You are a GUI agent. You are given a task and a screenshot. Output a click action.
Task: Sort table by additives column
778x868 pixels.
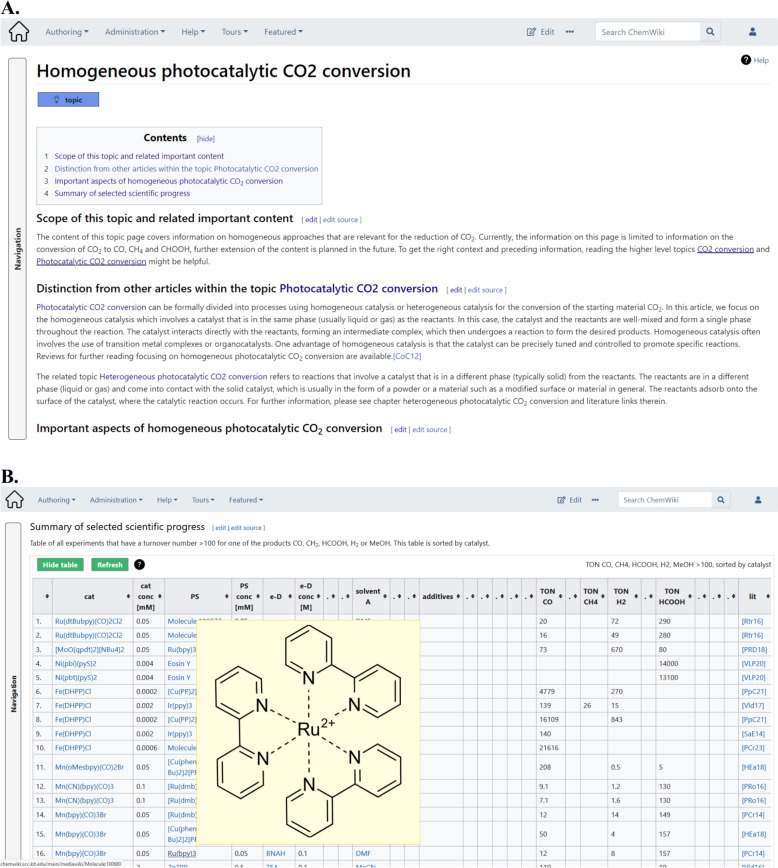(x=458, y=596)
